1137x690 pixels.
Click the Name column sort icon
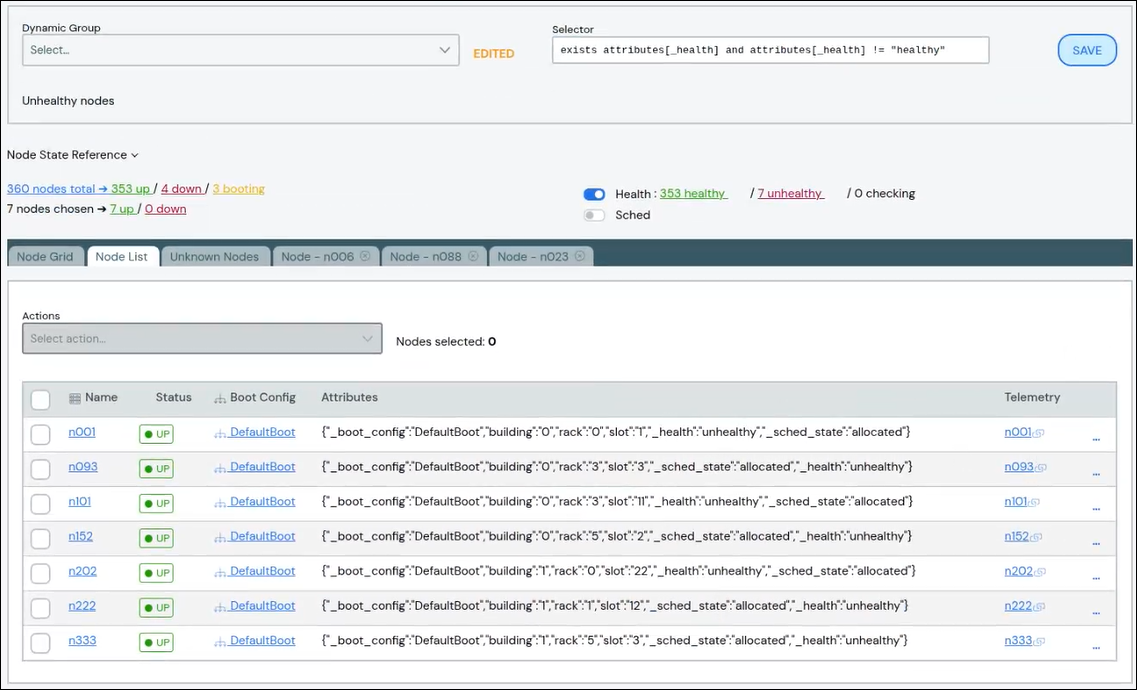75,398
